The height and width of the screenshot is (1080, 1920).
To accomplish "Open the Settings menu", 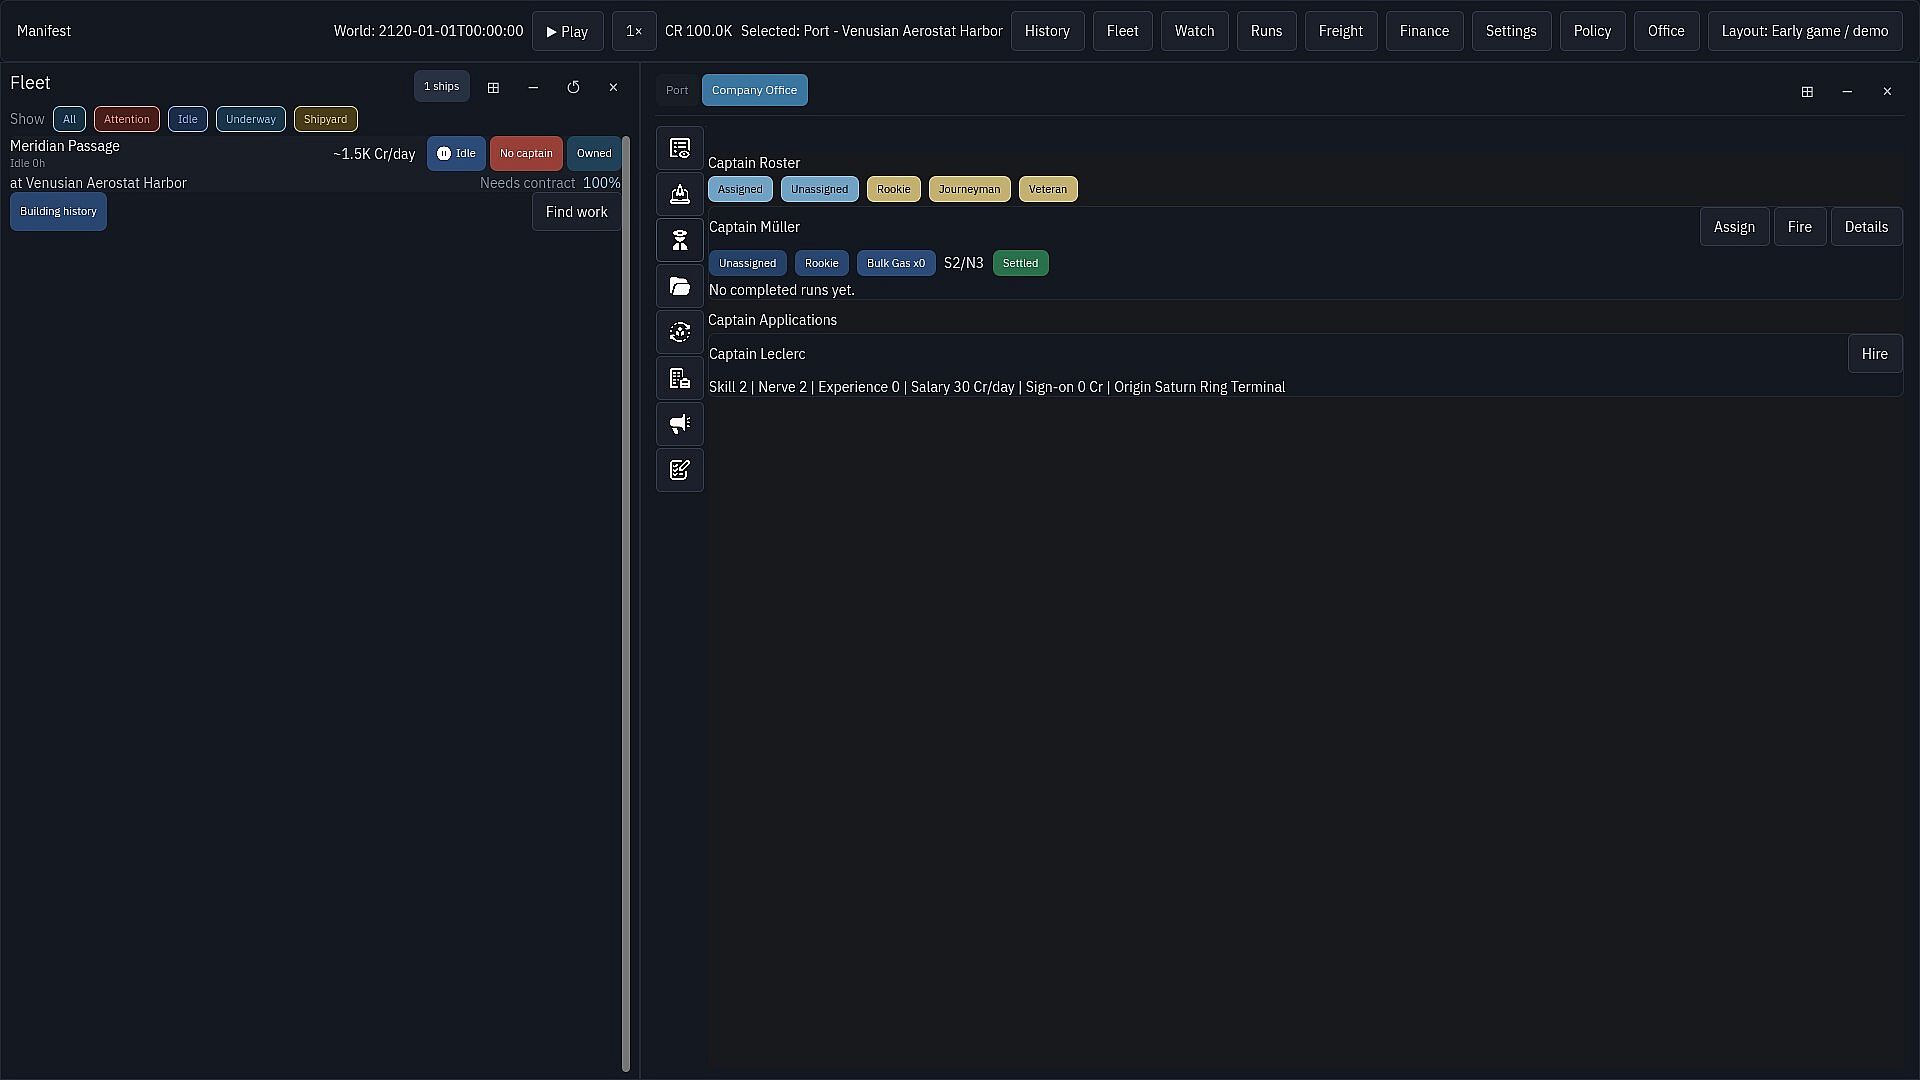I will [1511, 31].
